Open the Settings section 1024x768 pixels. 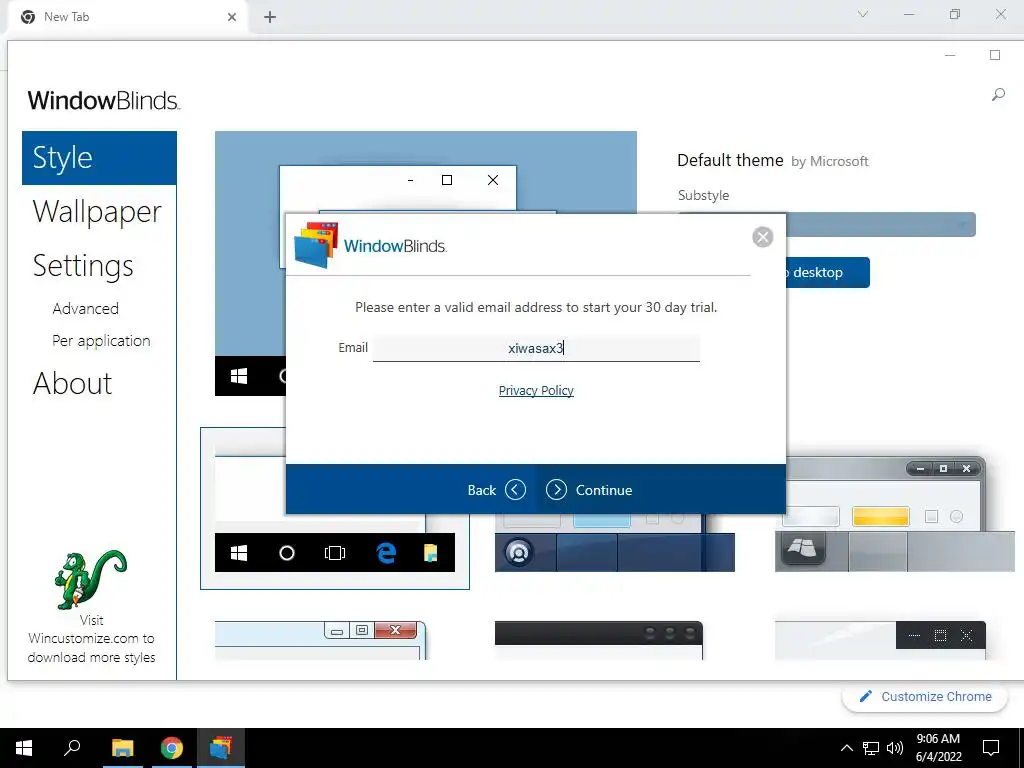[83, 266]
